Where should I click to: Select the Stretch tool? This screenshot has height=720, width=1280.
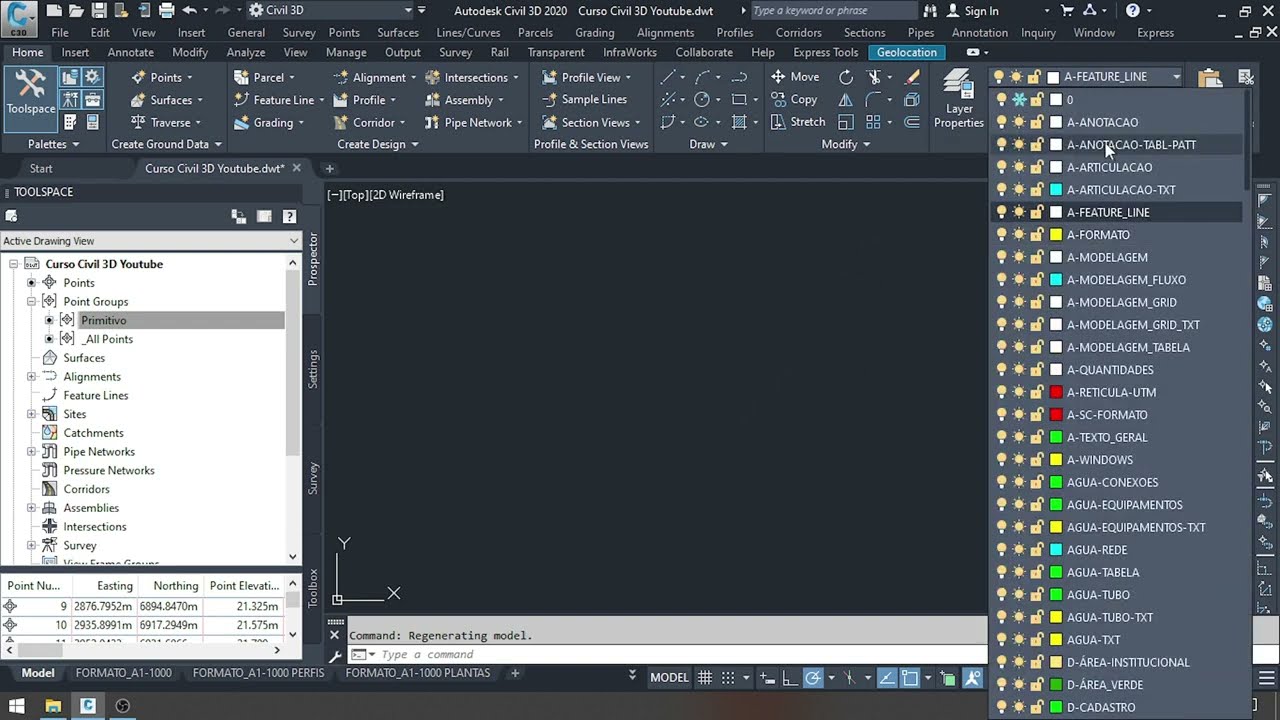pos(798,122)
